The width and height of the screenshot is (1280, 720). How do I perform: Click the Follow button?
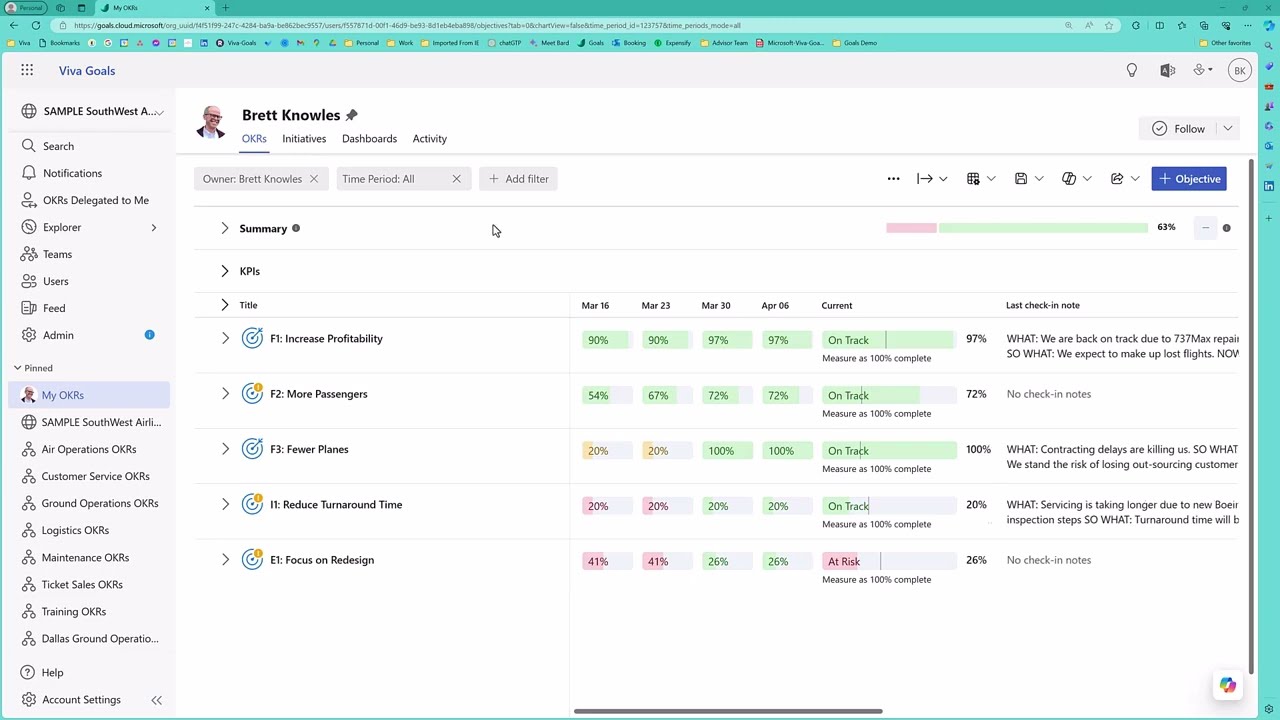(1178, 129)
